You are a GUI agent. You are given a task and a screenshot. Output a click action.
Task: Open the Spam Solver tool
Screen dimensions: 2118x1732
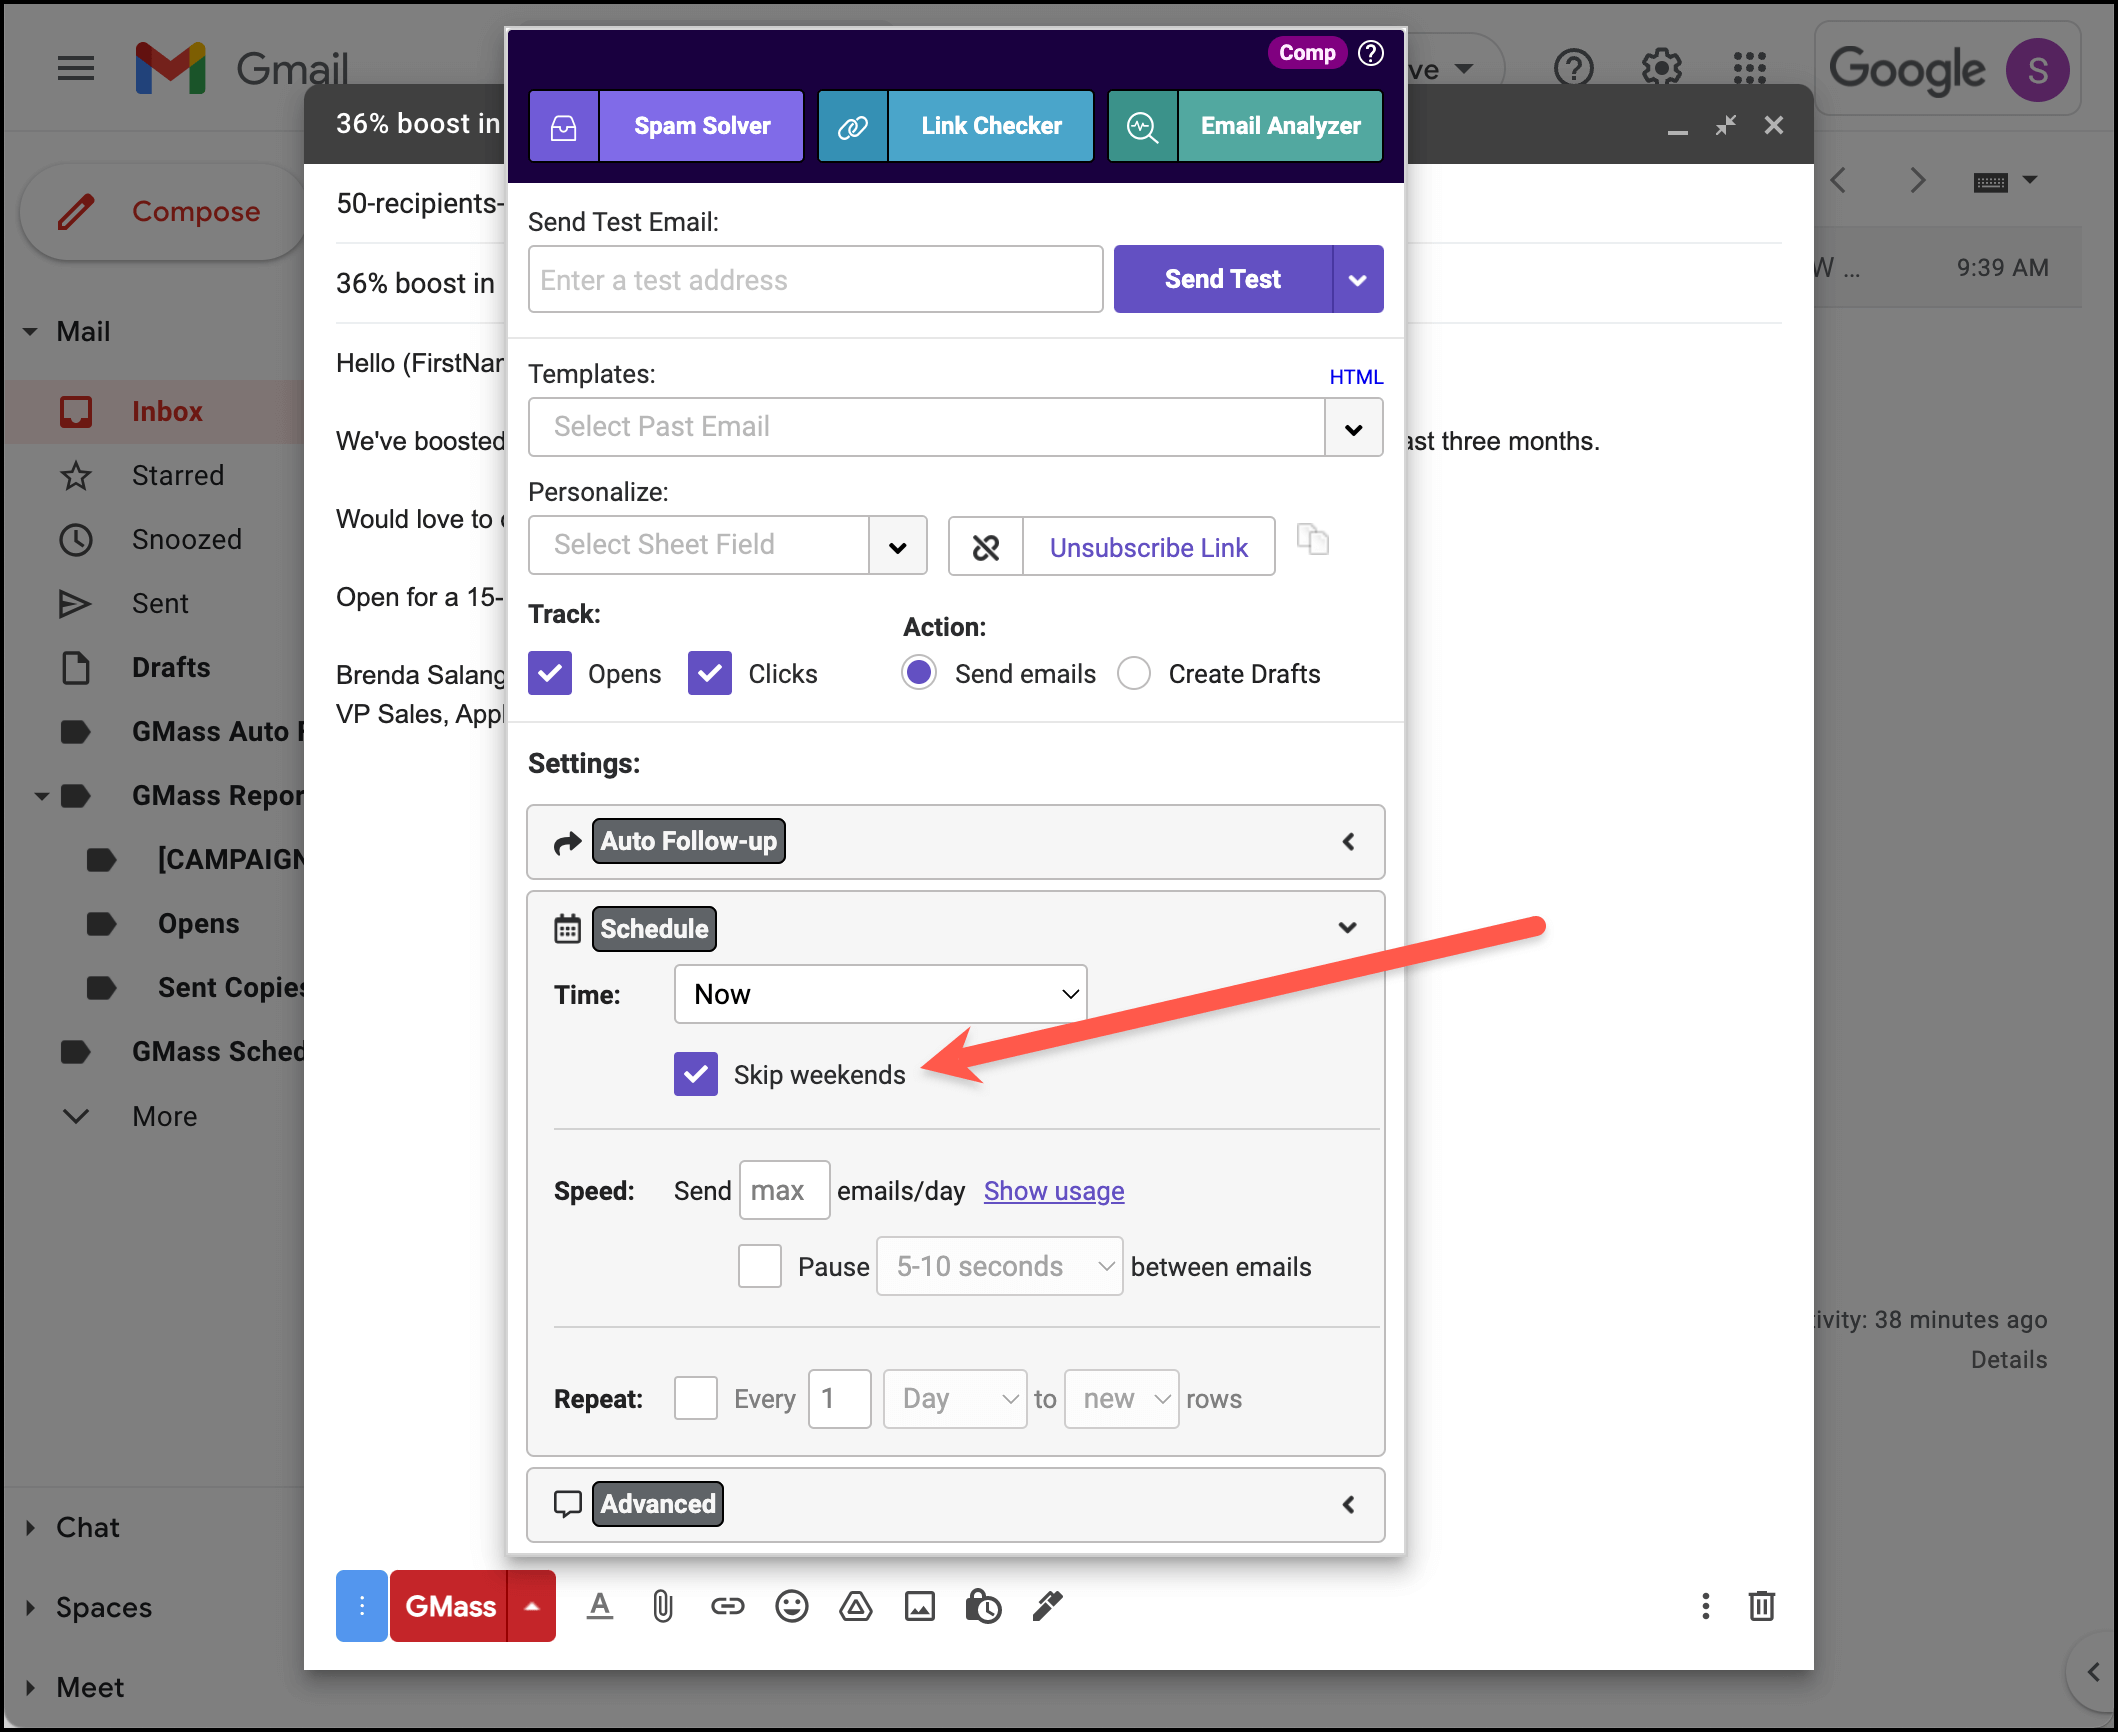(666, 126)
